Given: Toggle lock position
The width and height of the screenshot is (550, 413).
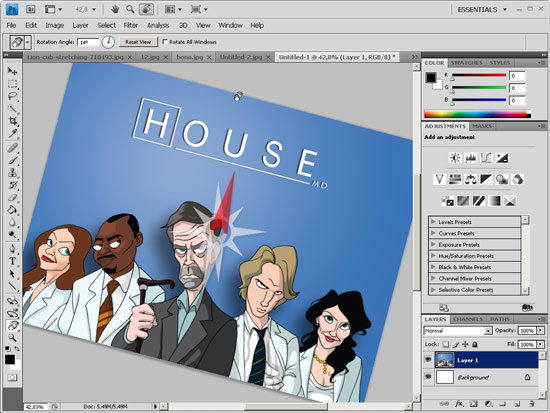Looking at the screenshot, I should (465, 344).
